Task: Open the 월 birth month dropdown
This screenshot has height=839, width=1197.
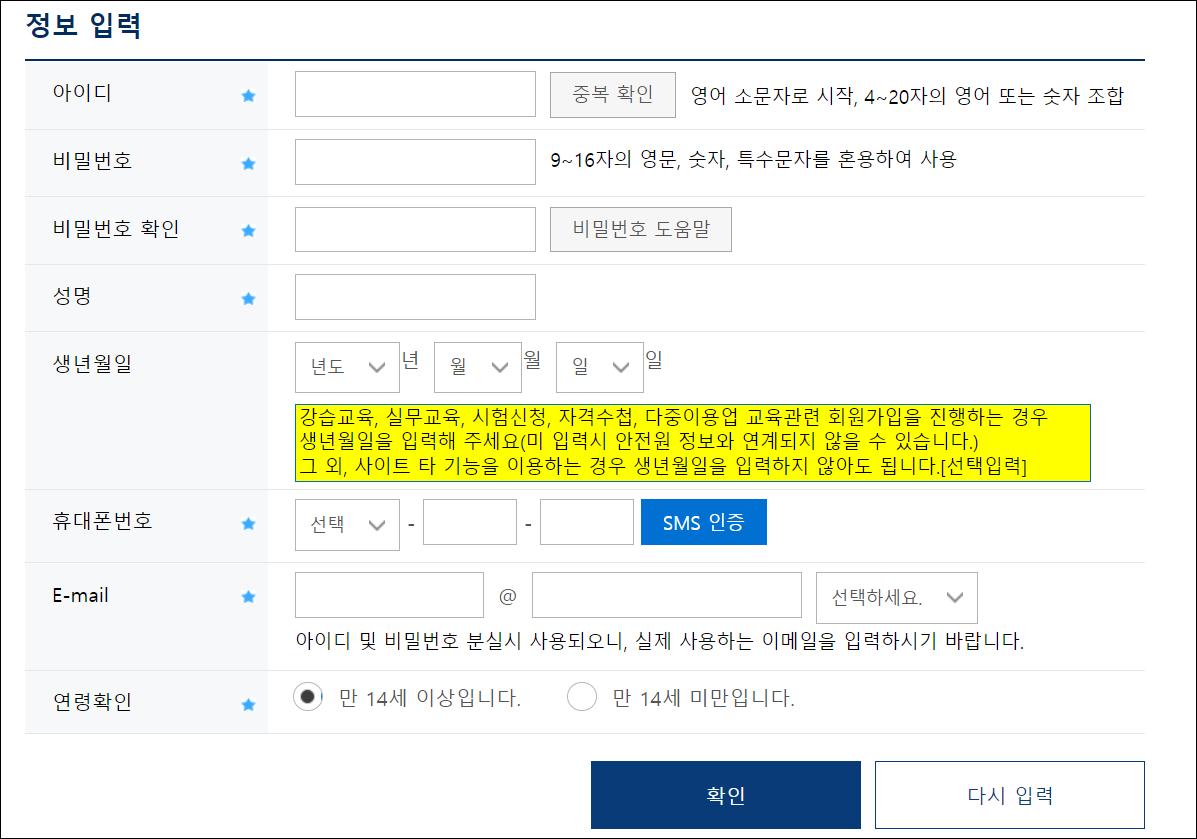Action: point(477,367)
